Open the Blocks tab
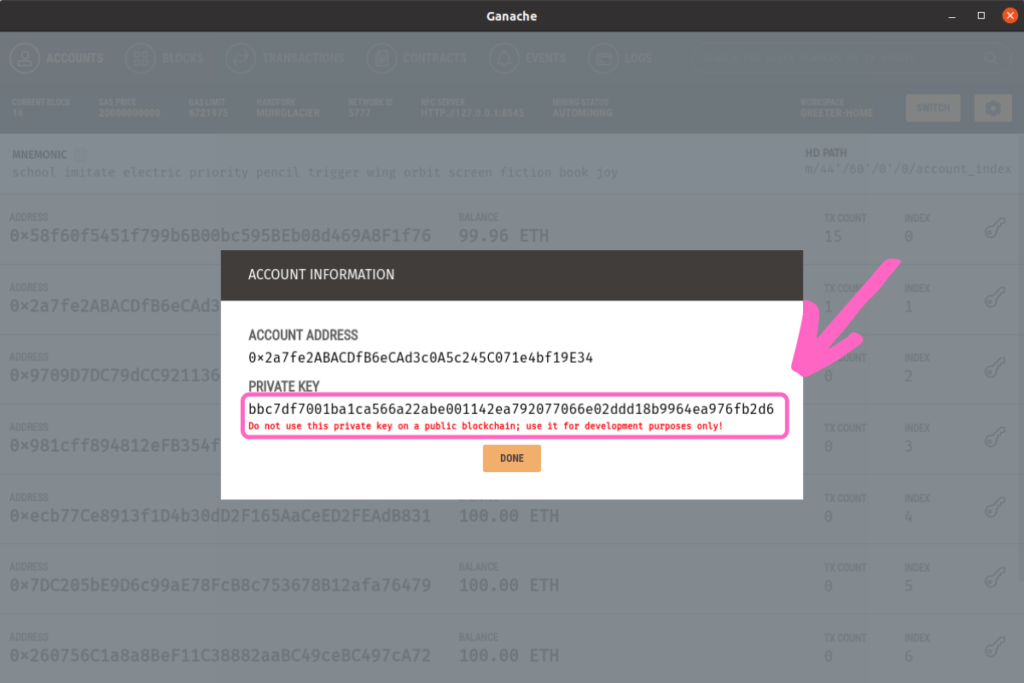 [x=165, y=59]
